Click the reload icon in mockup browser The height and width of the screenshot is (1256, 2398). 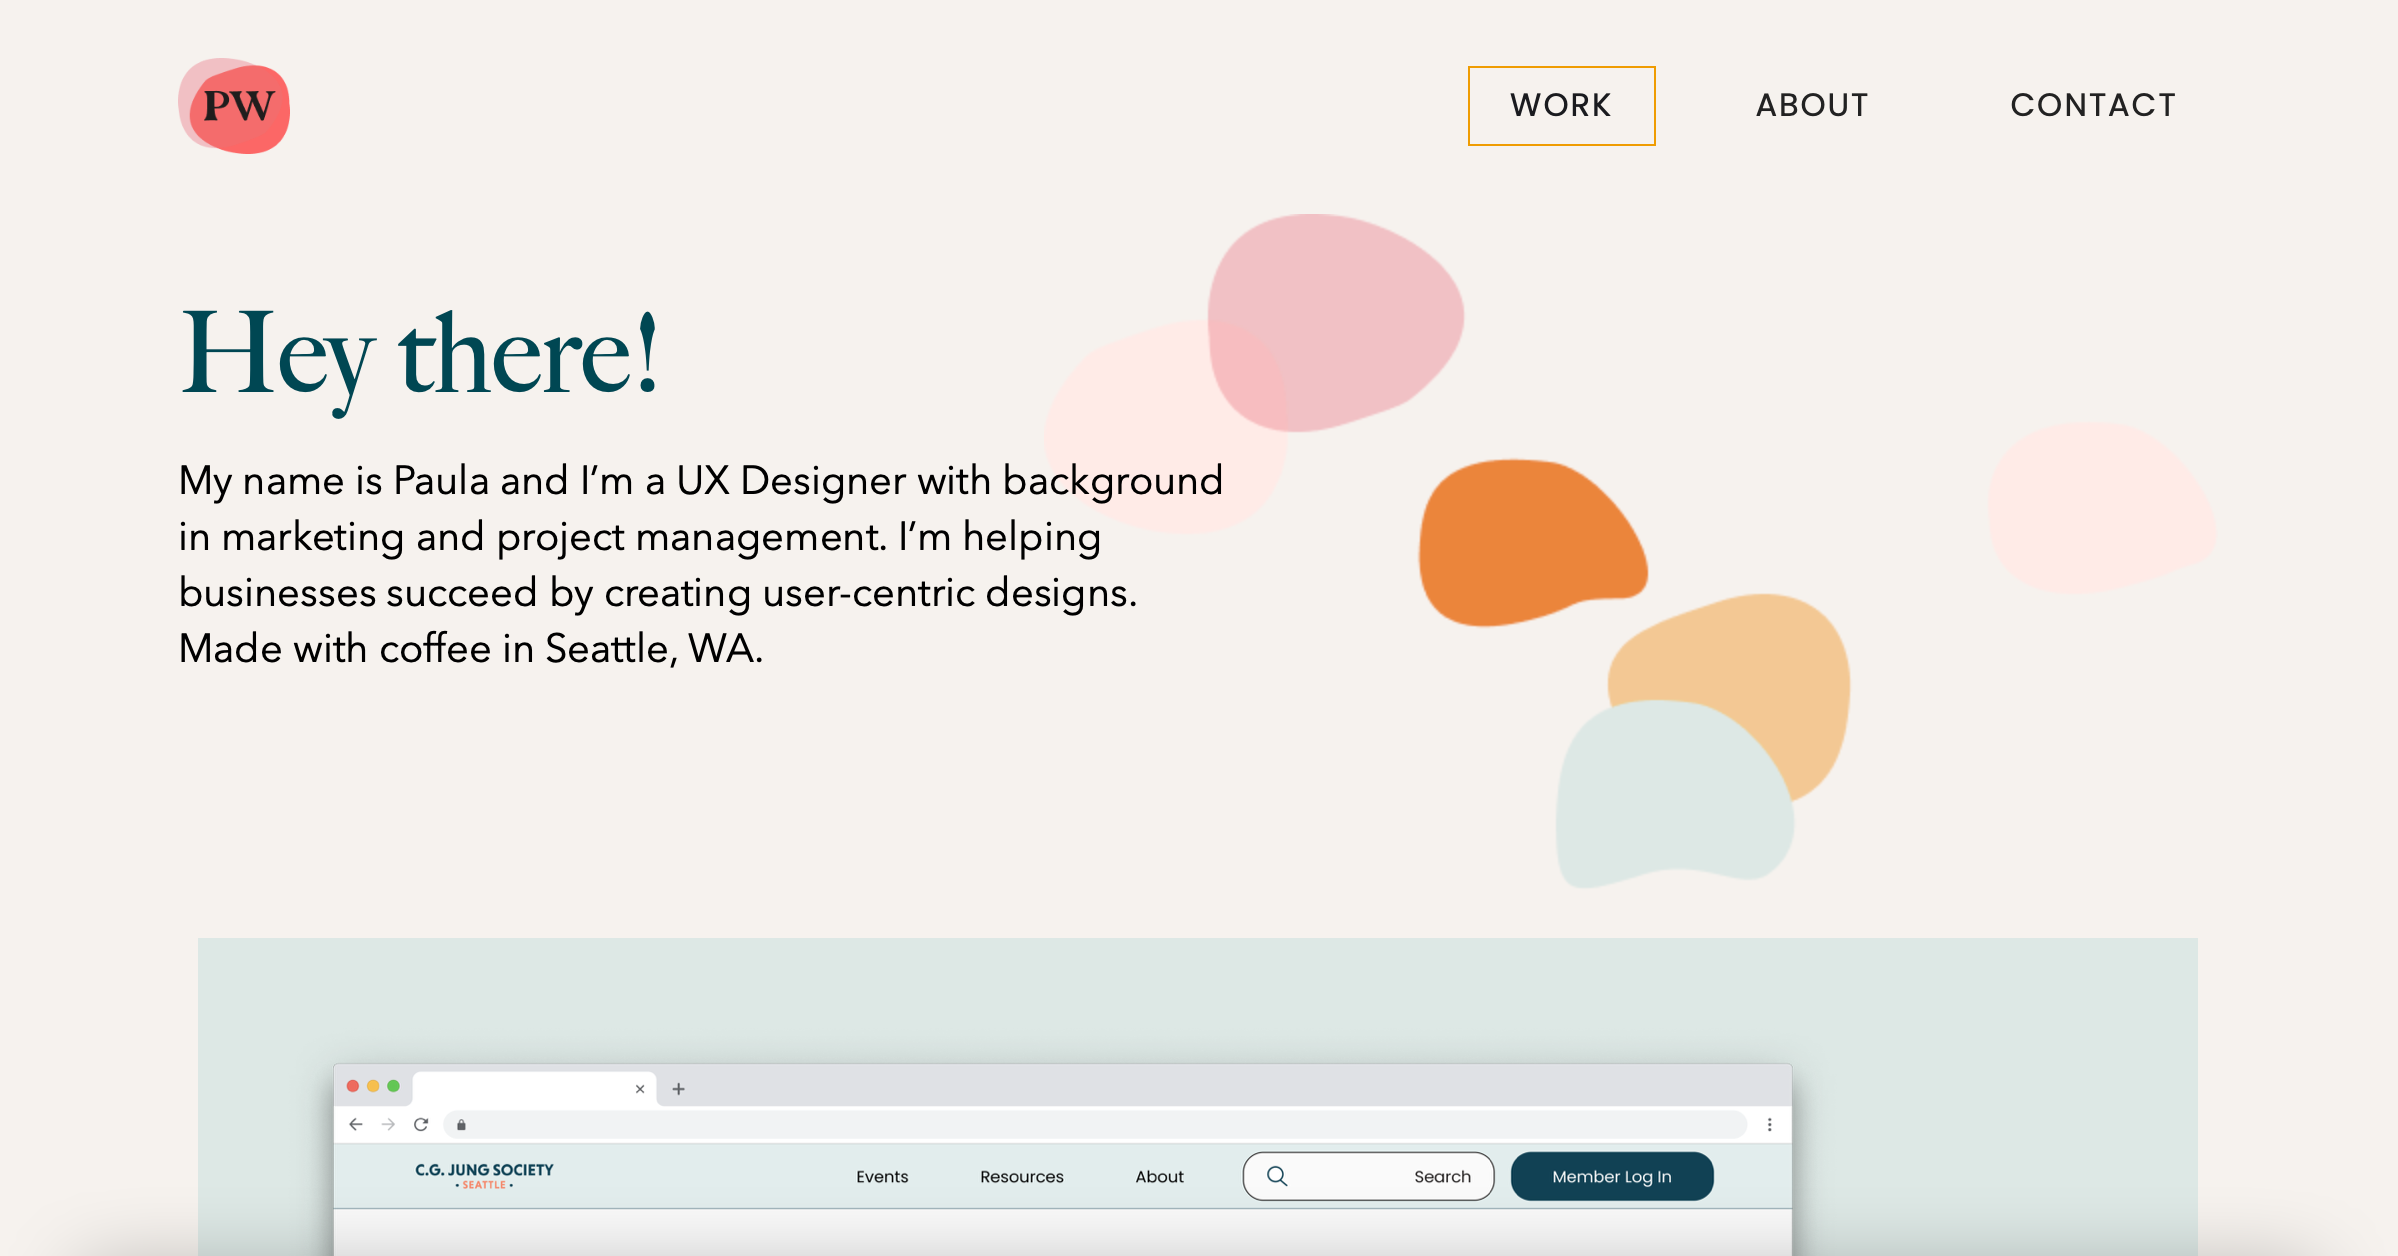421,1125
